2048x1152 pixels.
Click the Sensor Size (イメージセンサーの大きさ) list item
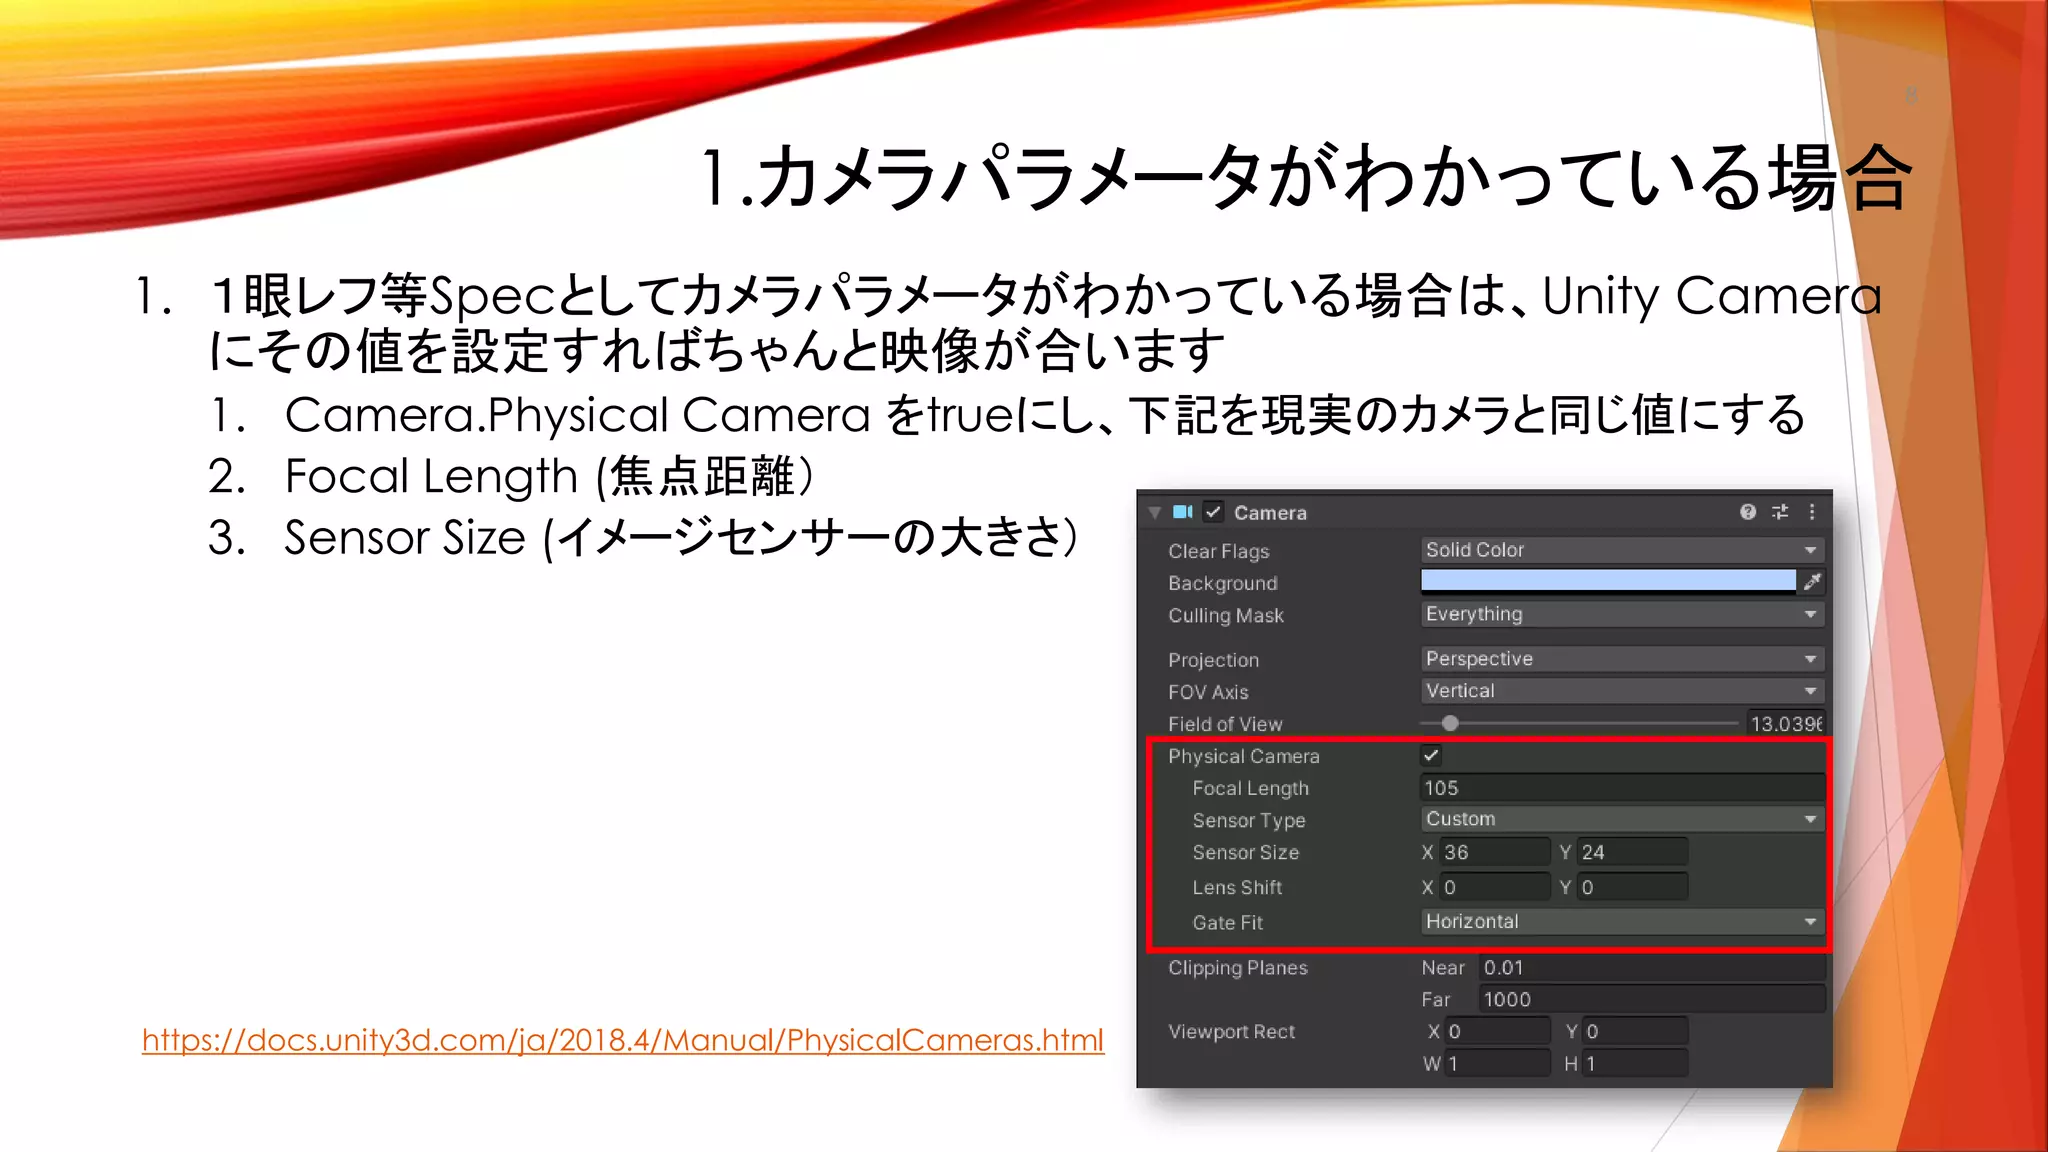click(681, 538)
